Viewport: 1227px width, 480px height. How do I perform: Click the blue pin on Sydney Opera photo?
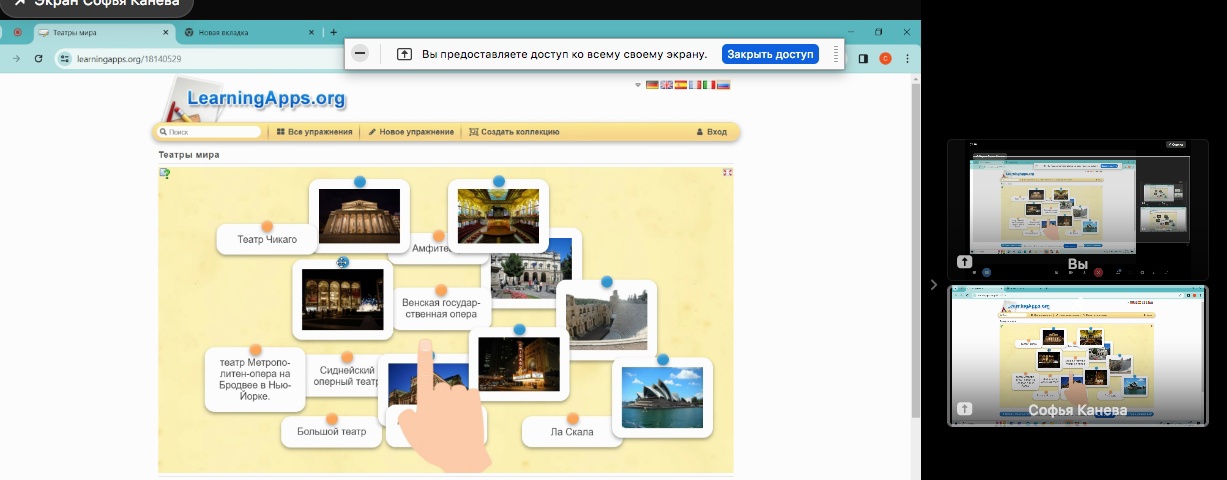coord(662,359)
